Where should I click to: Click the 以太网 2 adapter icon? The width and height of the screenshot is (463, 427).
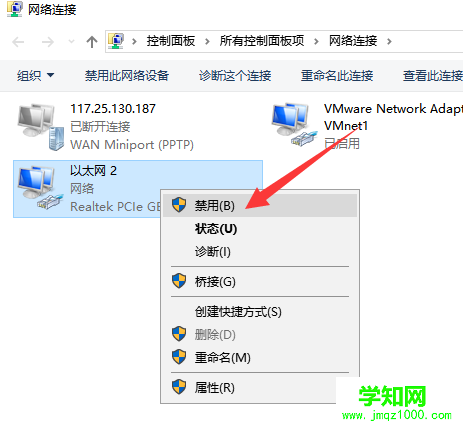click(x=40, y=188)
